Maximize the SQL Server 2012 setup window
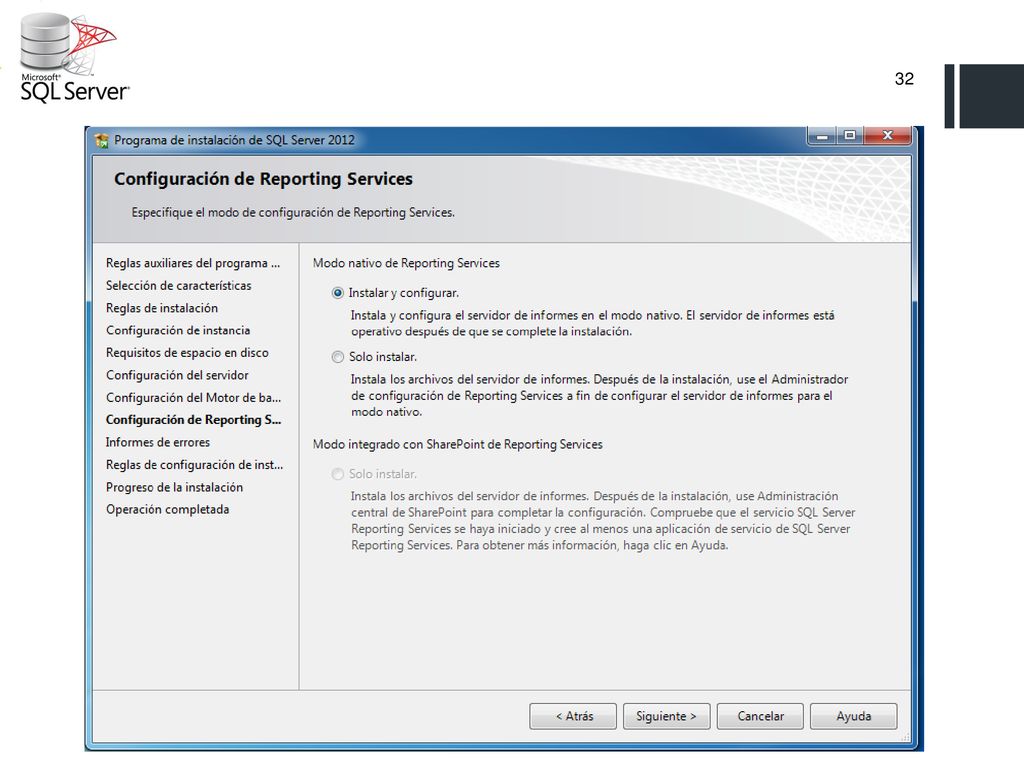The height and width of the screenshot is (768, 1024). click(x=850, y=136)
